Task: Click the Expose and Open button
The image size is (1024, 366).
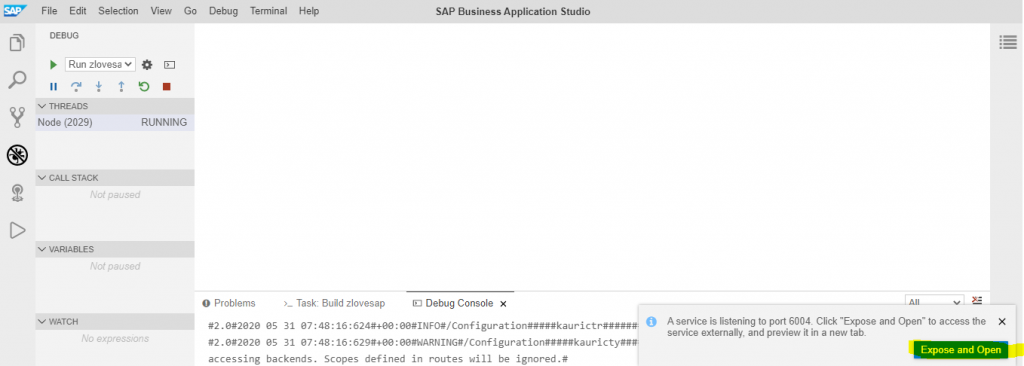Action: tap(961, 350)
